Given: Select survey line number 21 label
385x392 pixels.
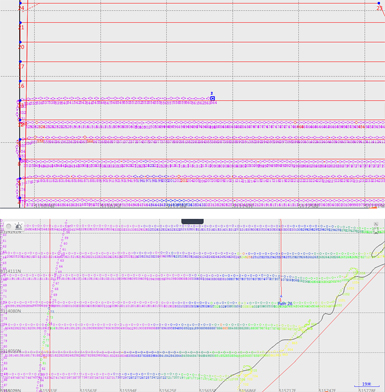Looking at the screenshot, I should [21, 28].
